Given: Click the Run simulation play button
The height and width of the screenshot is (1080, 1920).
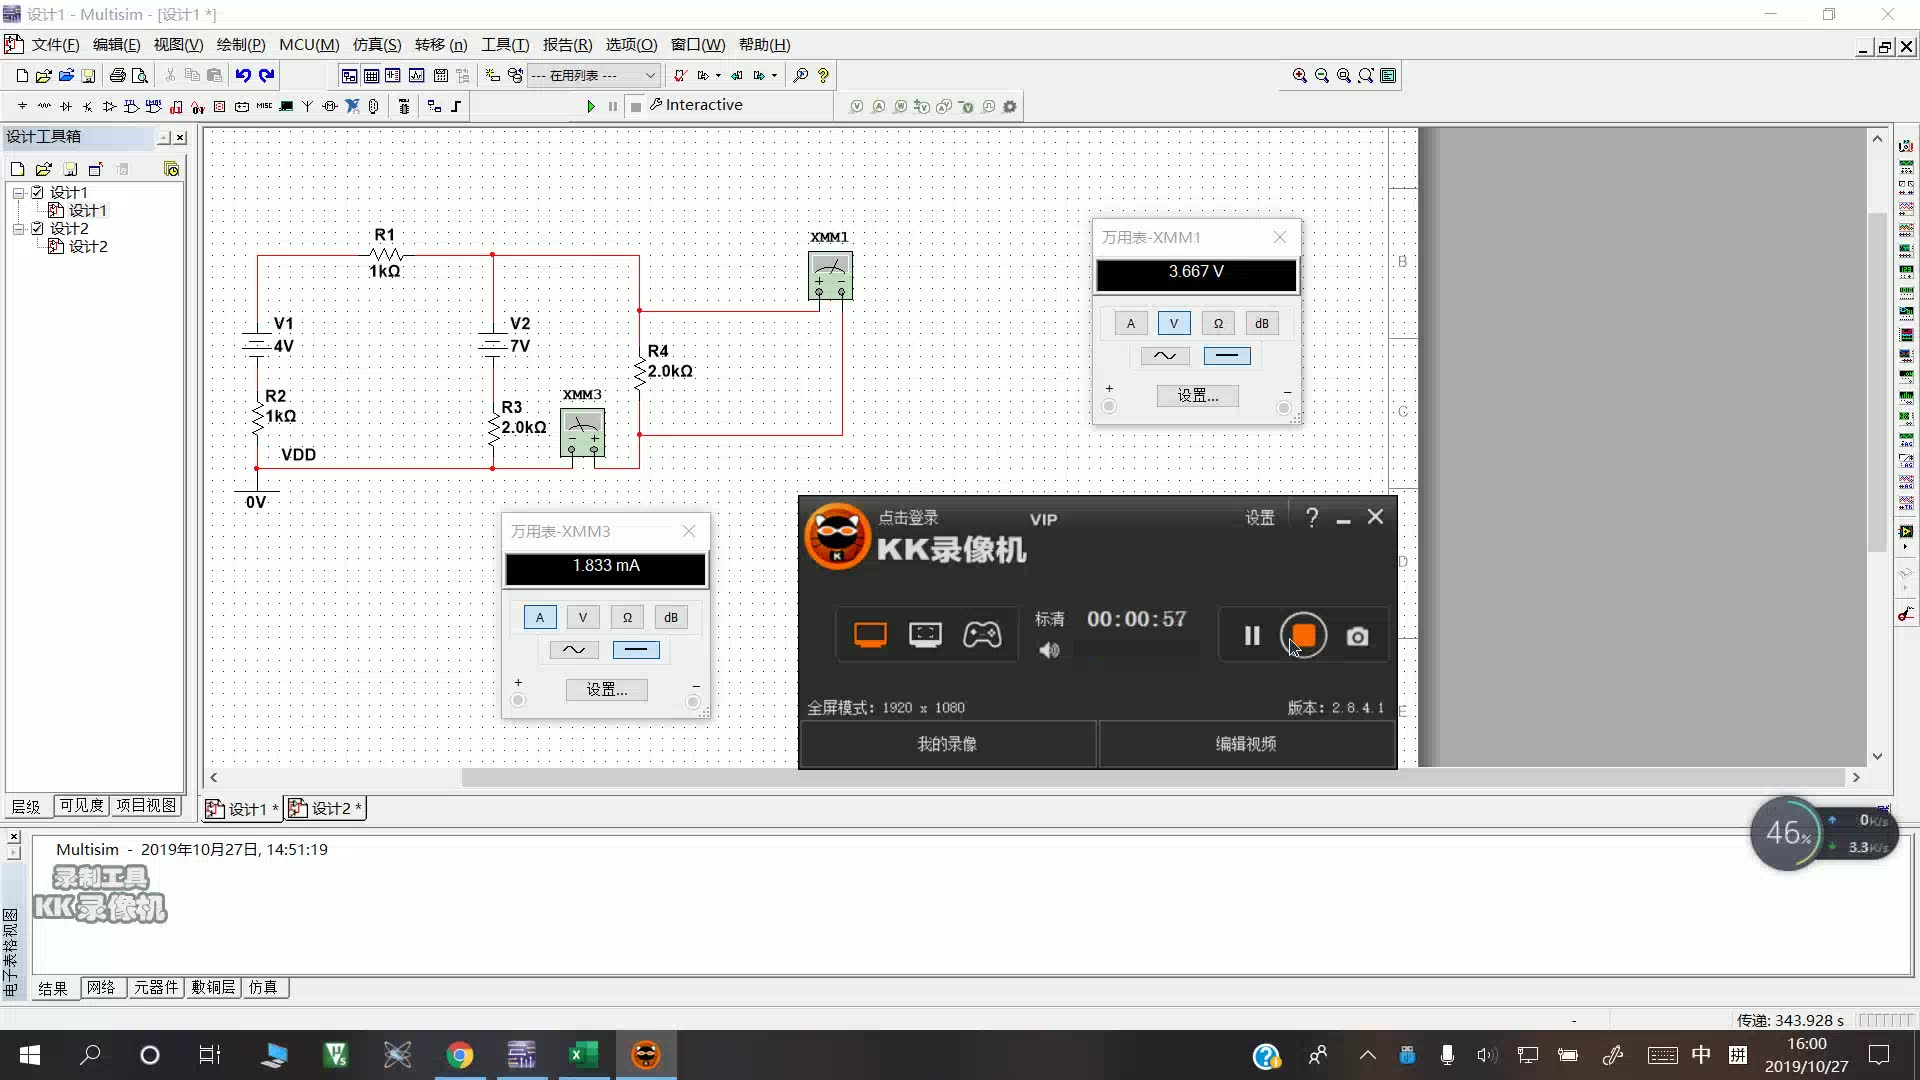Looking at the screenshot, I should coord(588,105).
